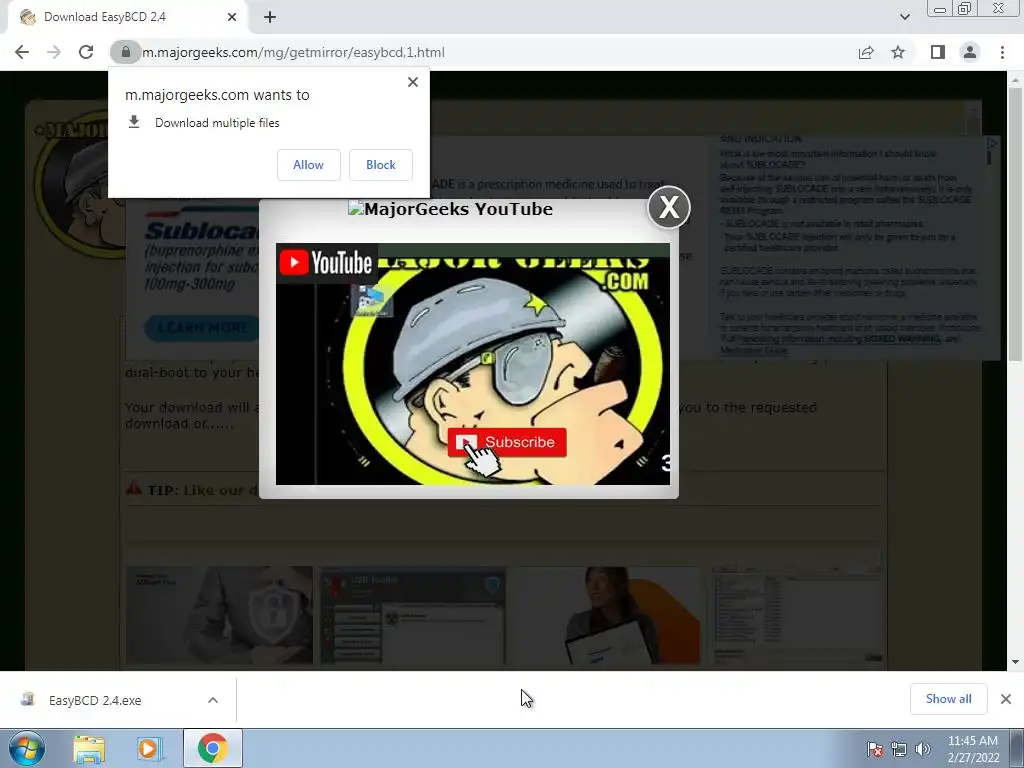This screenshot has width=1024, height=768.
Task: Open the Chrome profile menu
Action: pos(970,52)
